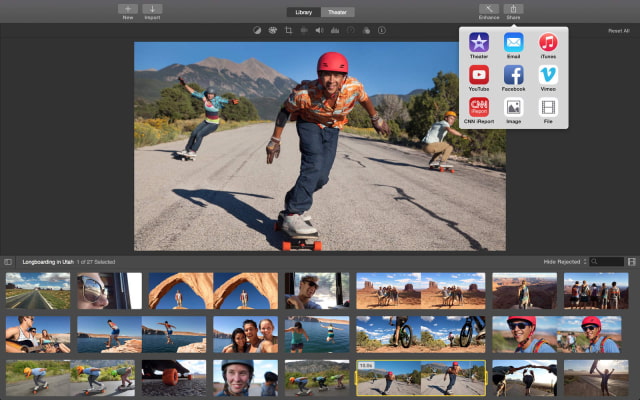
Task: Open the volume adjustment tool
Action: [319, 31]
